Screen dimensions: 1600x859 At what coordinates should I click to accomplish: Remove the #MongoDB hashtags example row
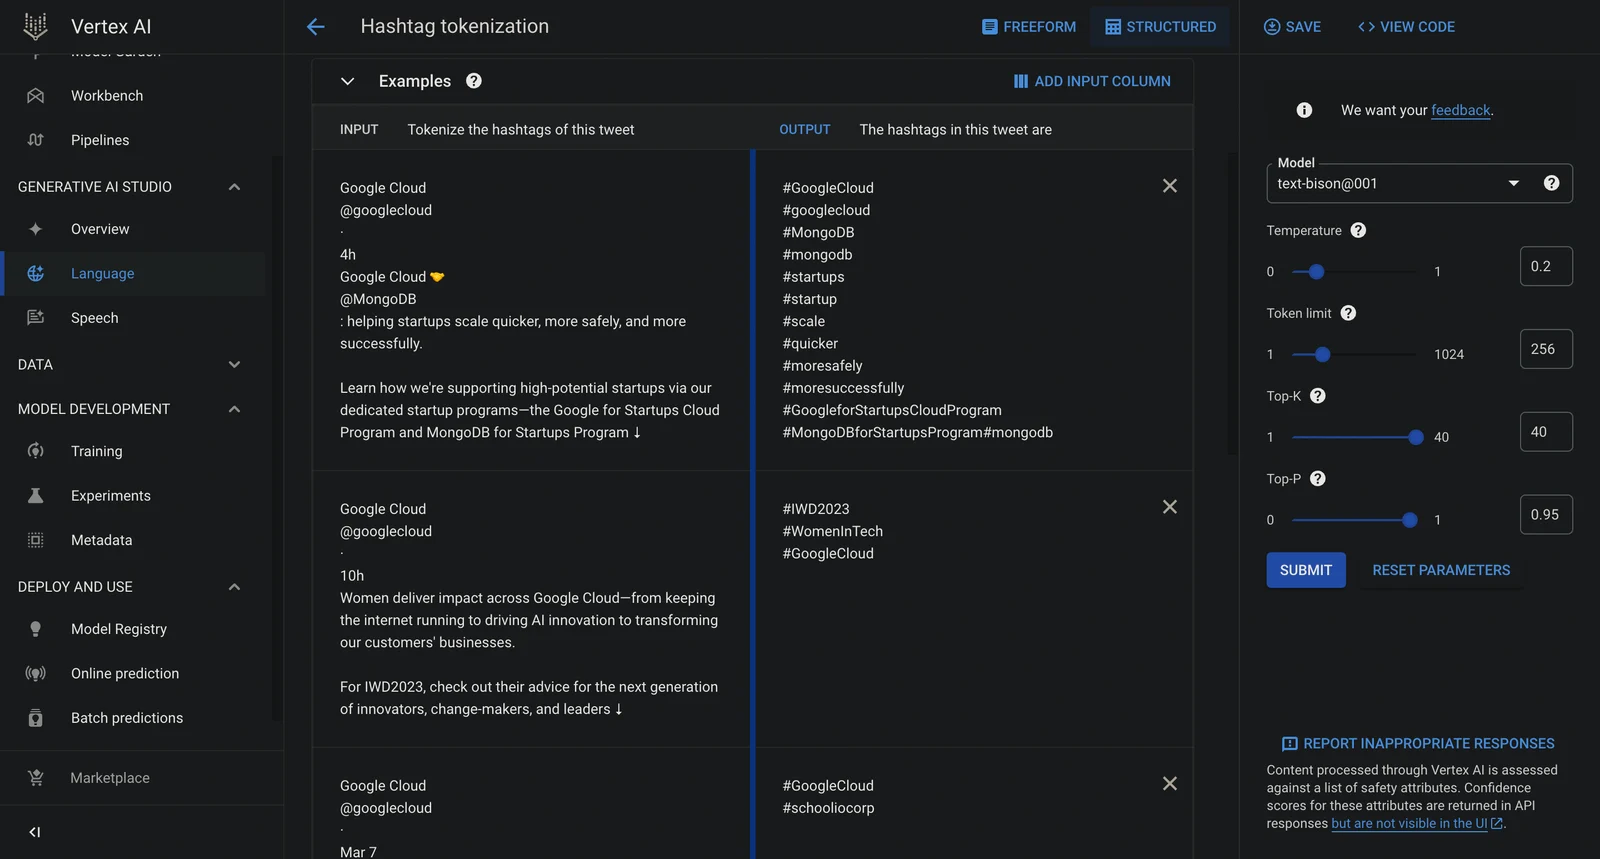[x=1169, y=186]
